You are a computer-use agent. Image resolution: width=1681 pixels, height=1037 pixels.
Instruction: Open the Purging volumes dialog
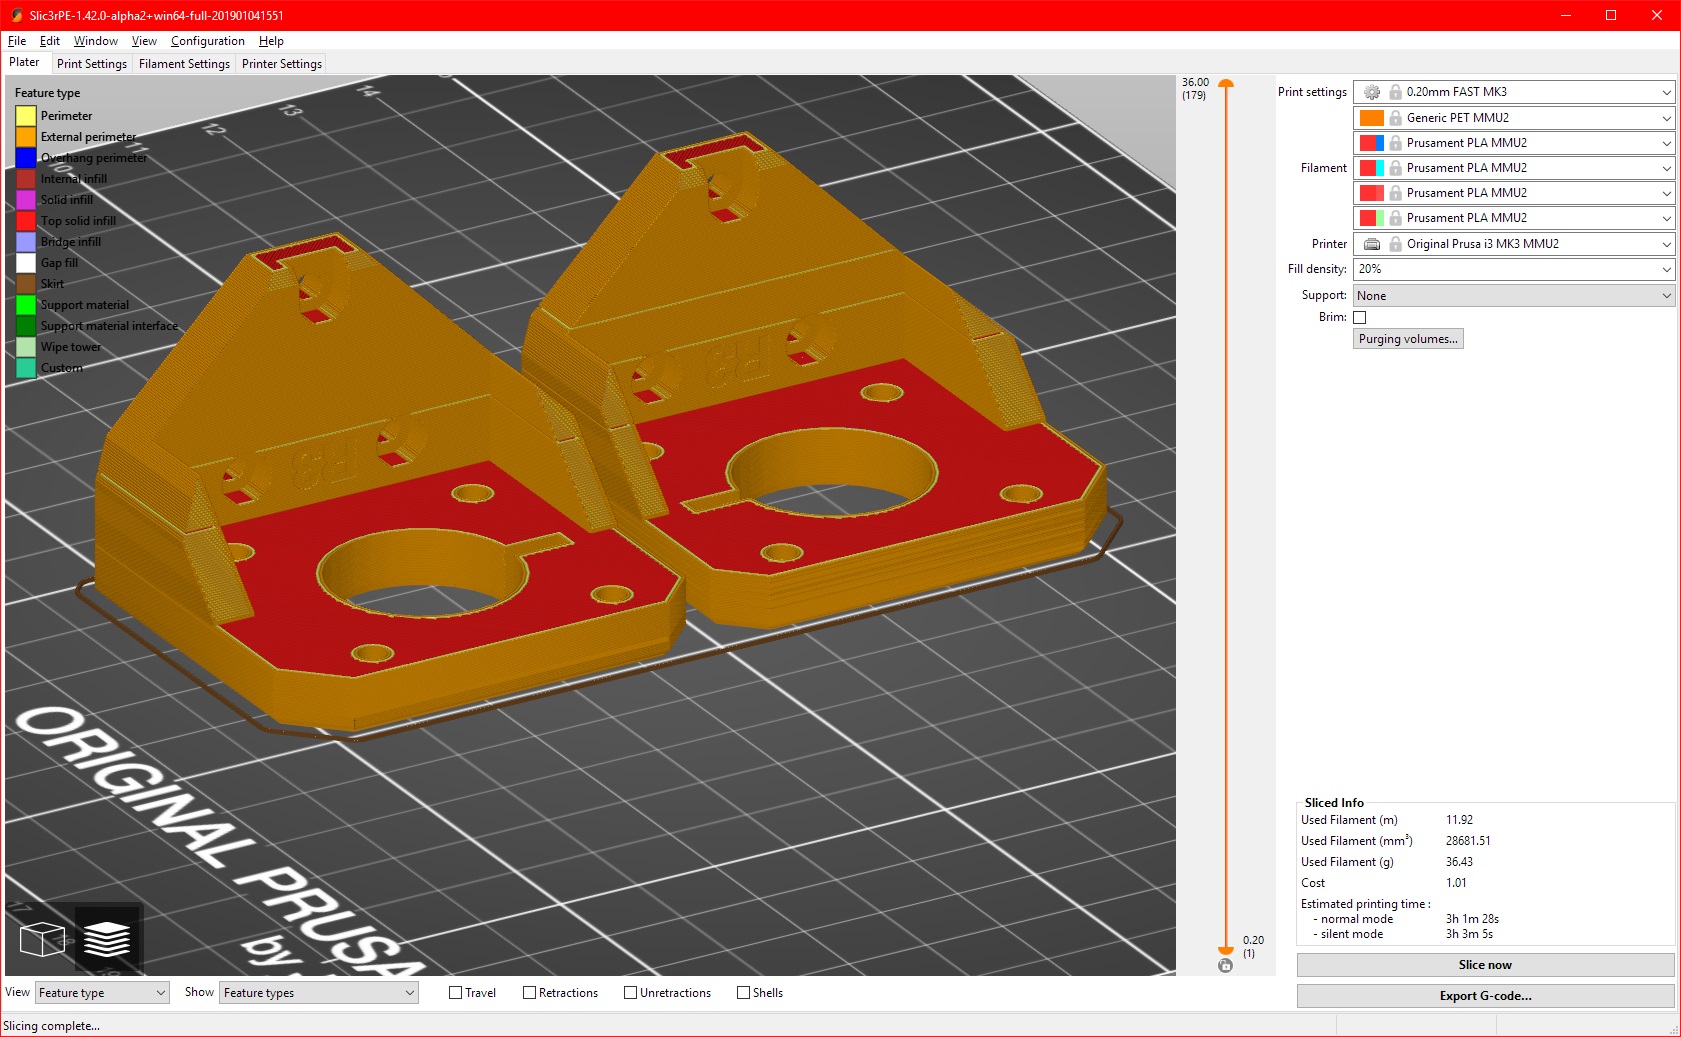(x=1408, y=338)
